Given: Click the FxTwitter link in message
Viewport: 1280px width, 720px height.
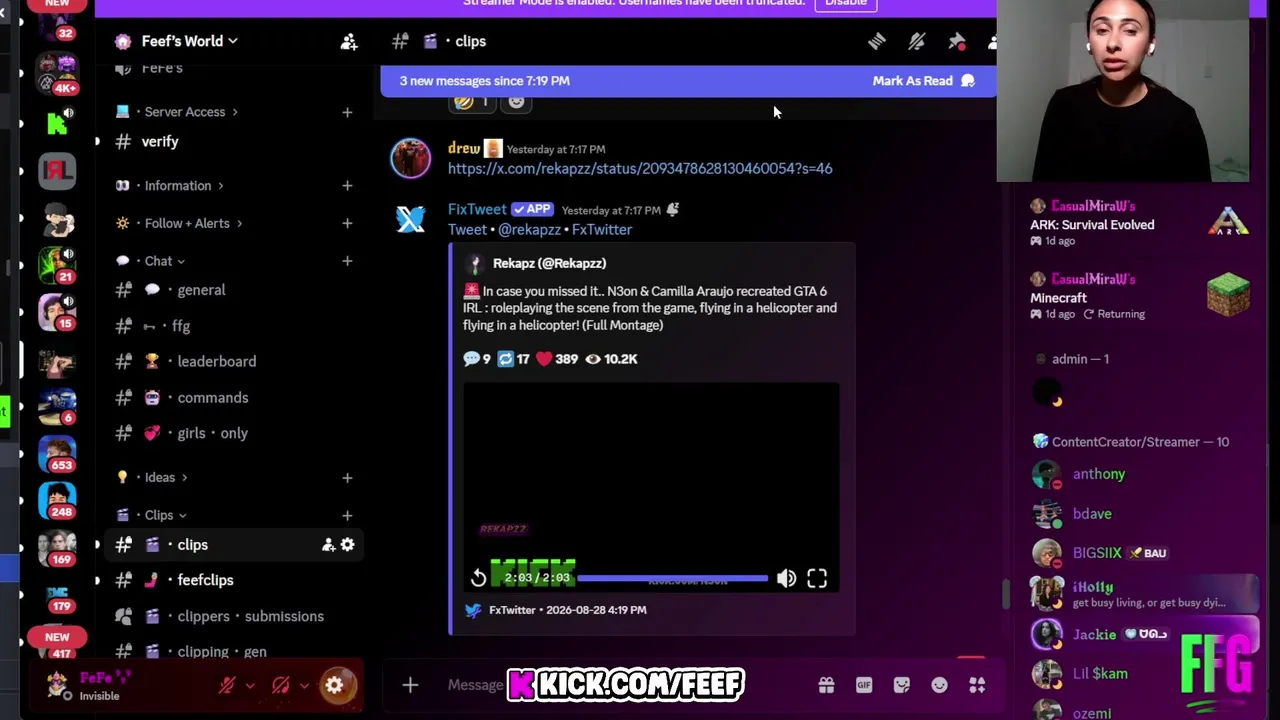Looking at the screenshot, I should 602,230.
